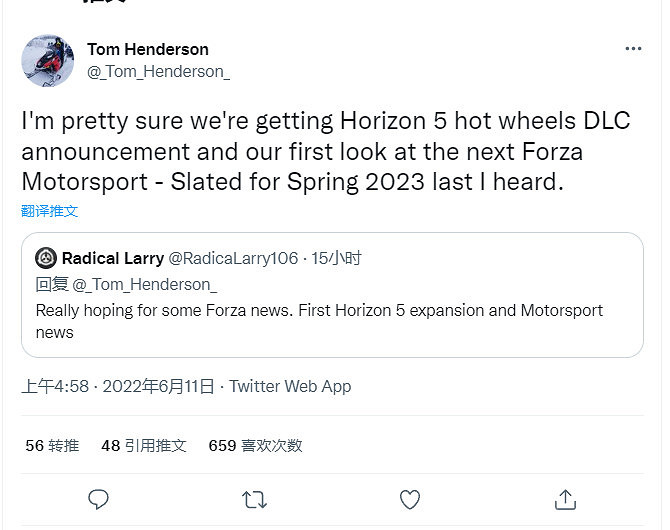
Task: View the 659 喜欢次数 likes list
Action: [255, 446]
